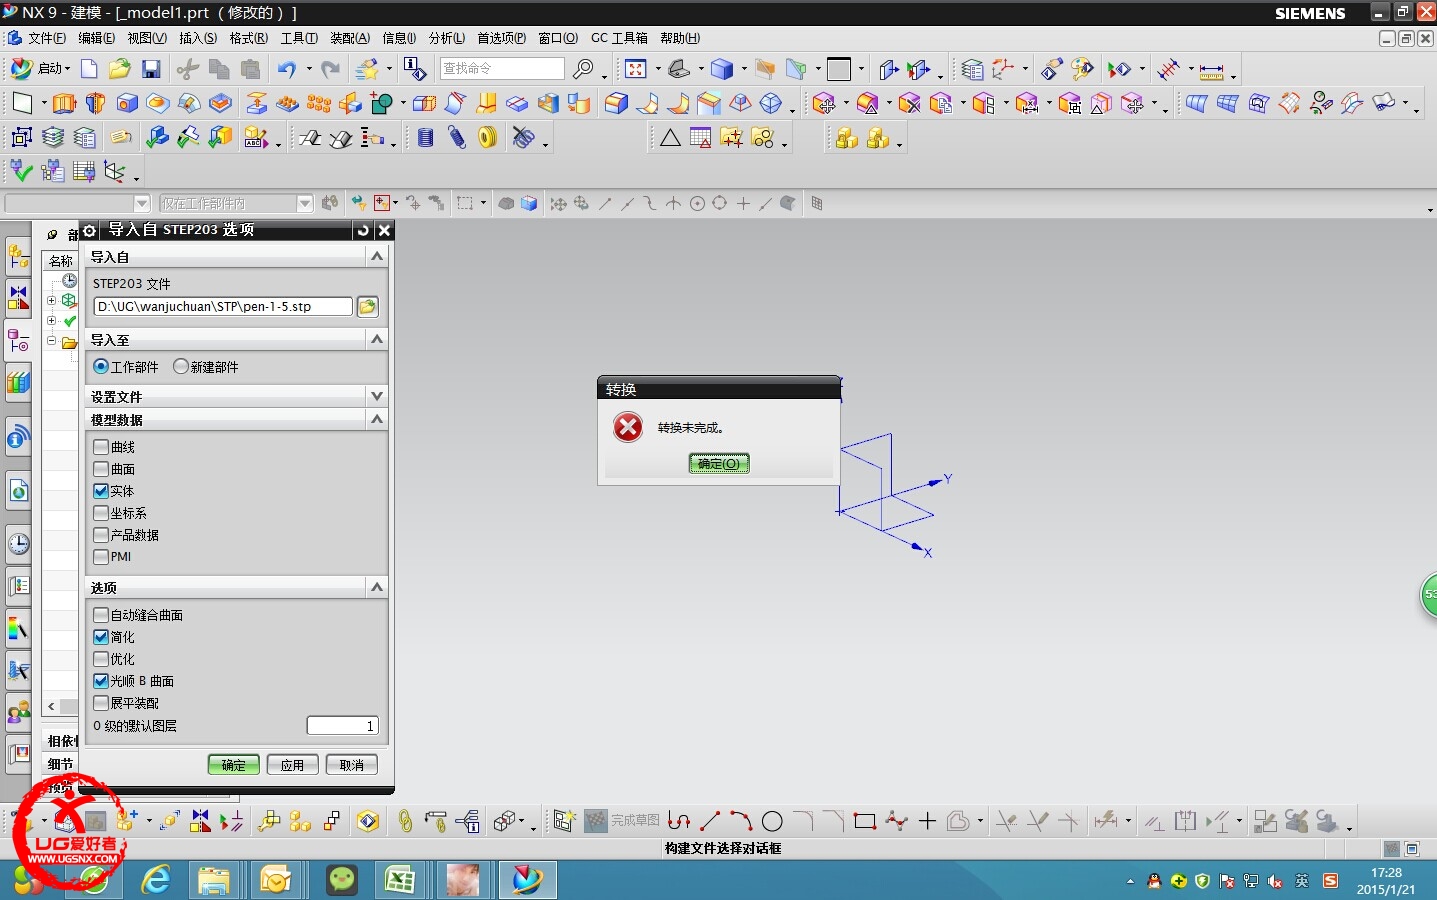Click the 取消 button

click(x=352, y=765)
